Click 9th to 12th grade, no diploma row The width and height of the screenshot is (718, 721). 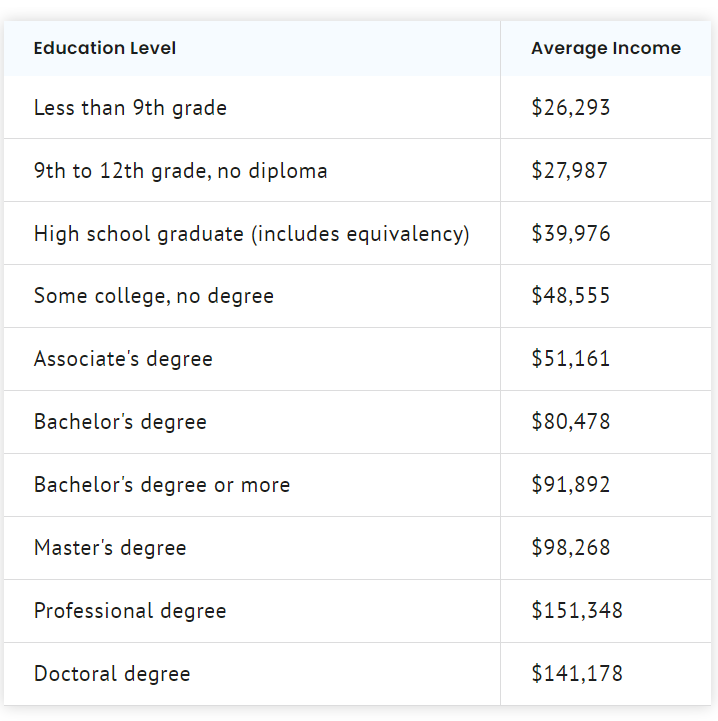(357, 171)
